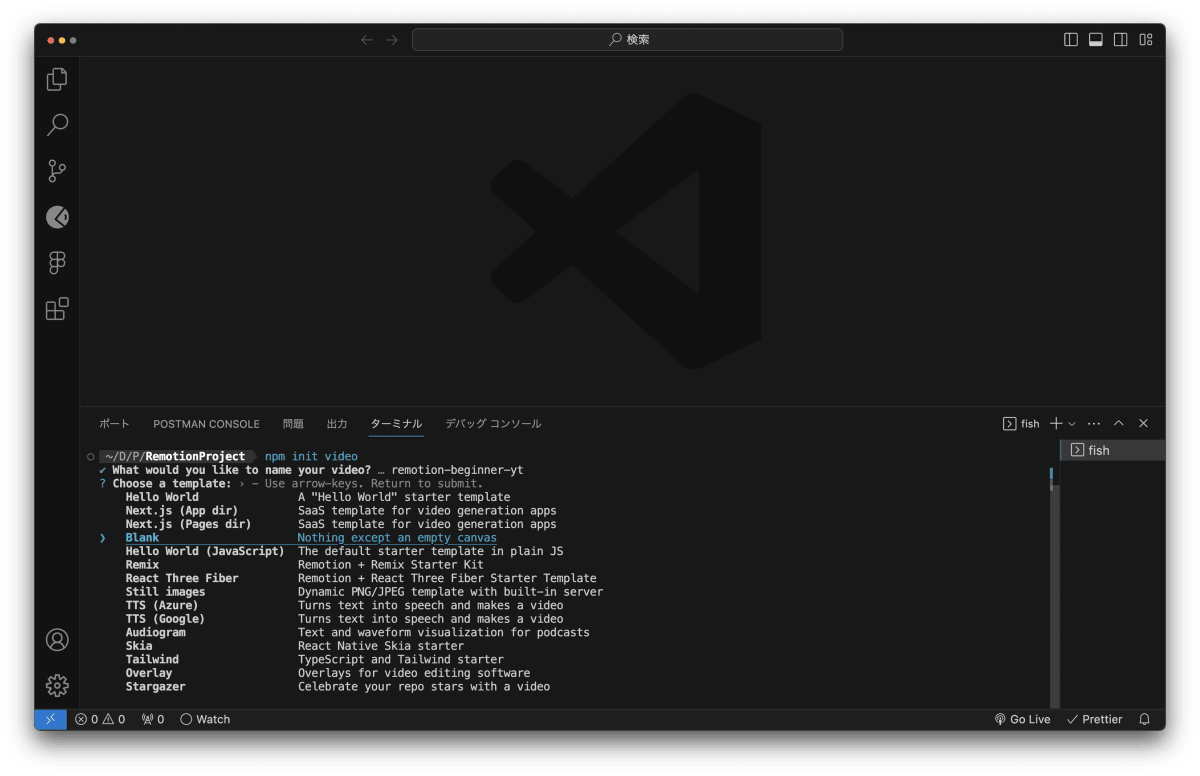
Task: Add a new terminal with plus icon
Action: click(x=1056, y=424)
